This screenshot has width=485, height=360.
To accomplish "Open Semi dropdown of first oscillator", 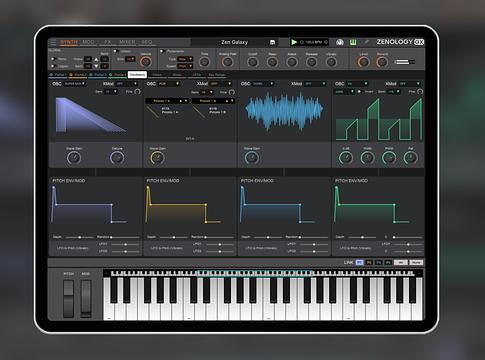I will (111, 92).
